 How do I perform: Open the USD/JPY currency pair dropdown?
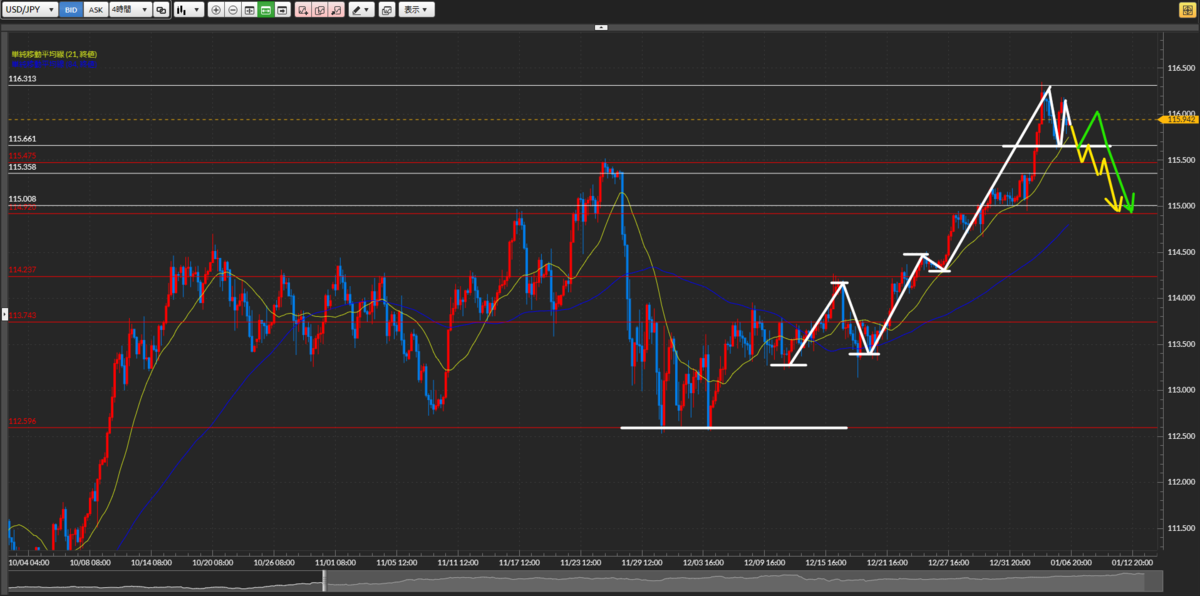(29, 9)
